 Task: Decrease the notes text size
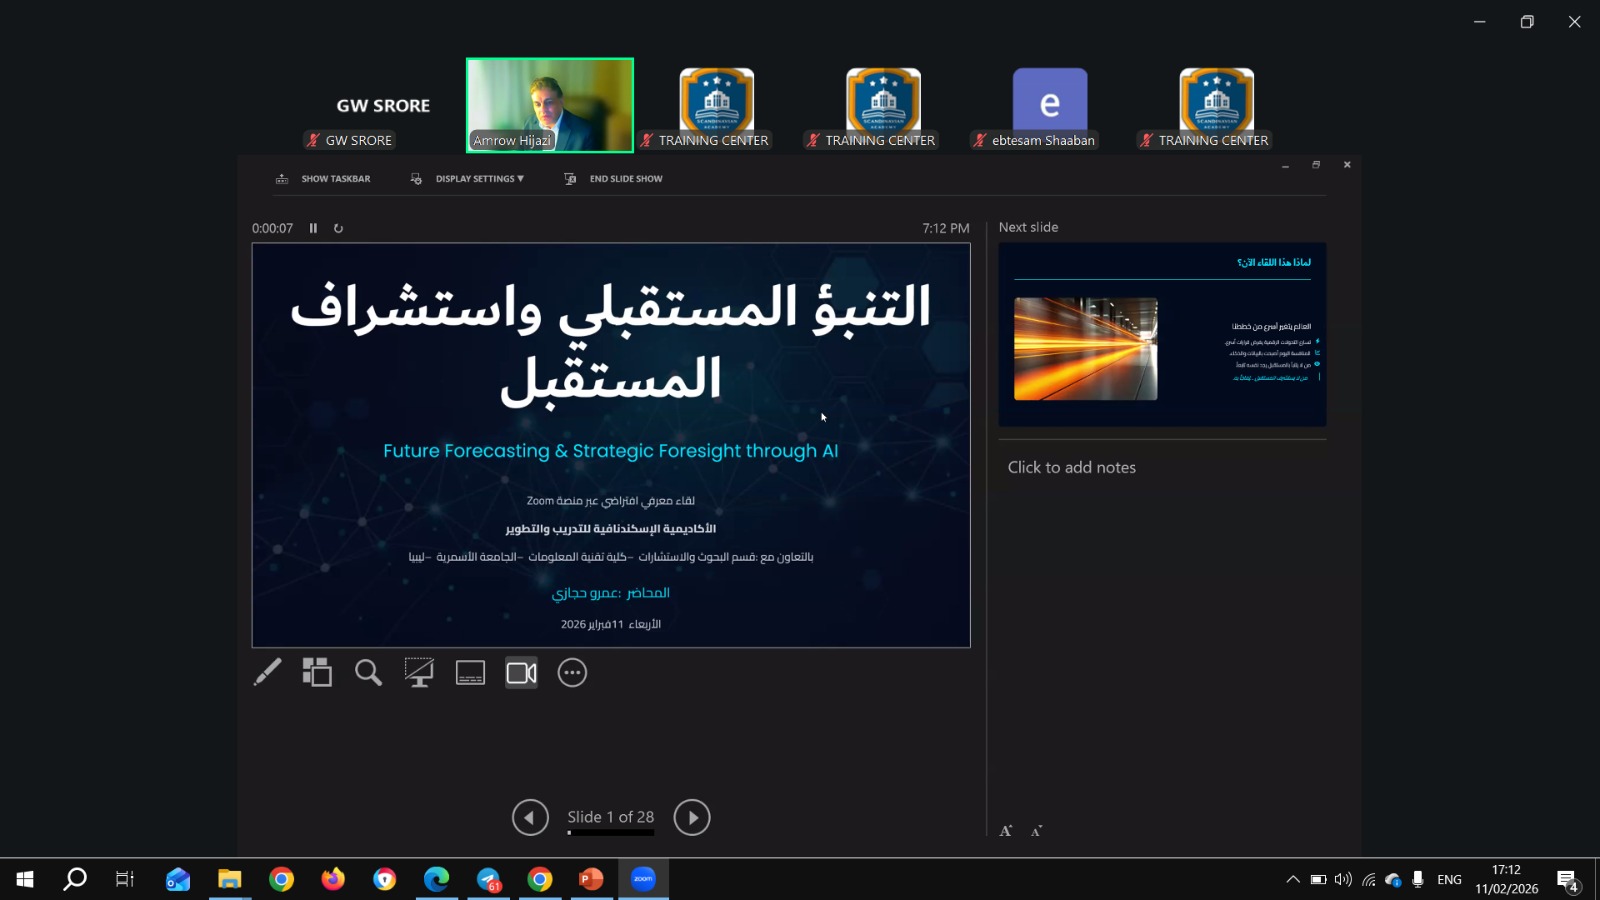click(x=1037, y=831)
